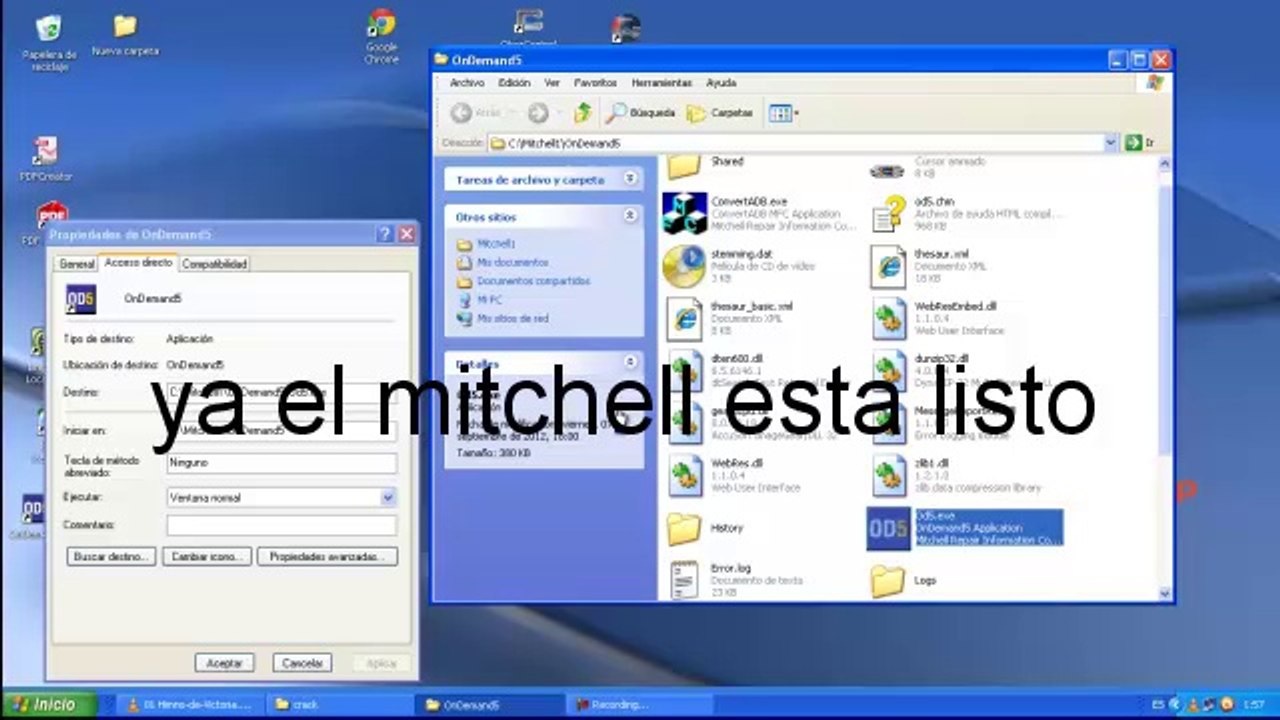Click the Atrás back arrow in Explorer

click(x=476, y=113)
